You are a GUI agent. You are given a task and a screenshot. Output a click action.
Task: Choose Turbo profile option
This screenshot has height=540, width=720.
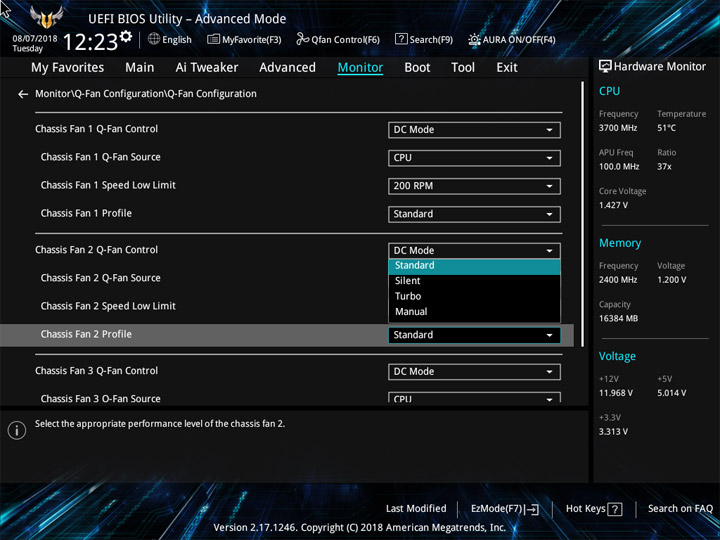pos(474,296)
